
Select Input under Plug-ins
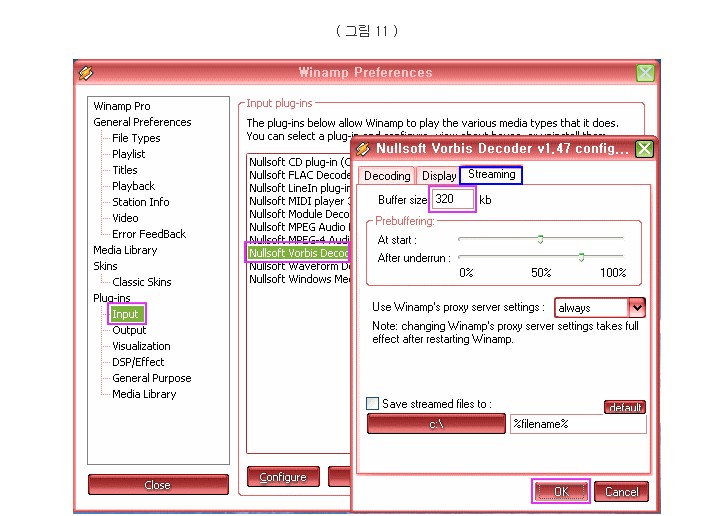(x=127, y=314)
